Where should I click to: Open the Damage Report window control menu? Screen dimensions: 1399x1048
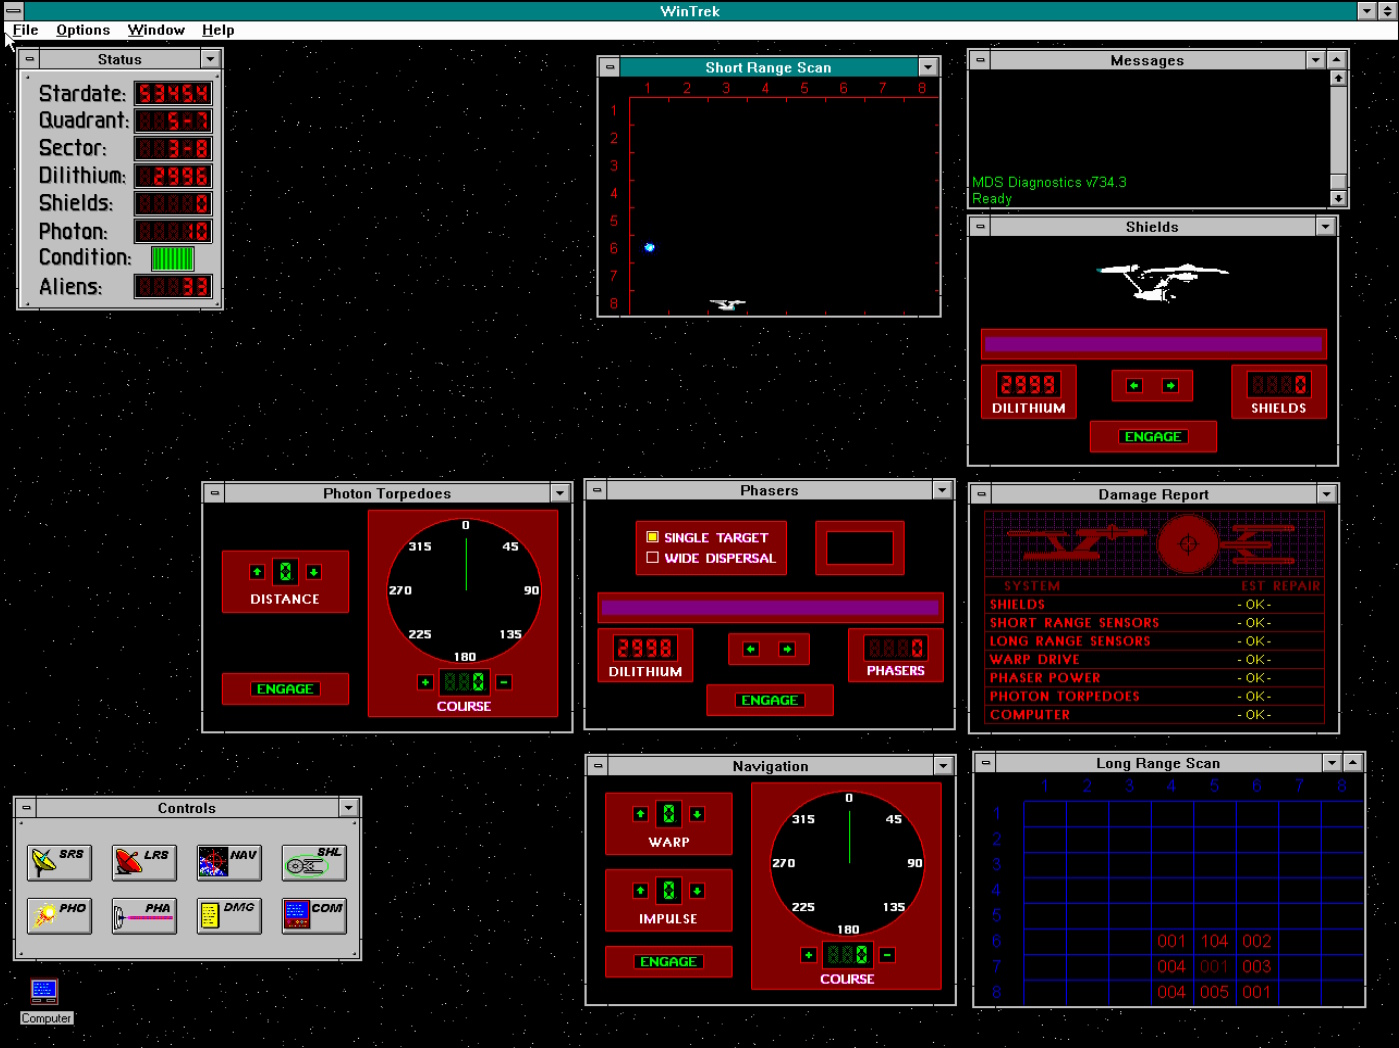[981, 494]
